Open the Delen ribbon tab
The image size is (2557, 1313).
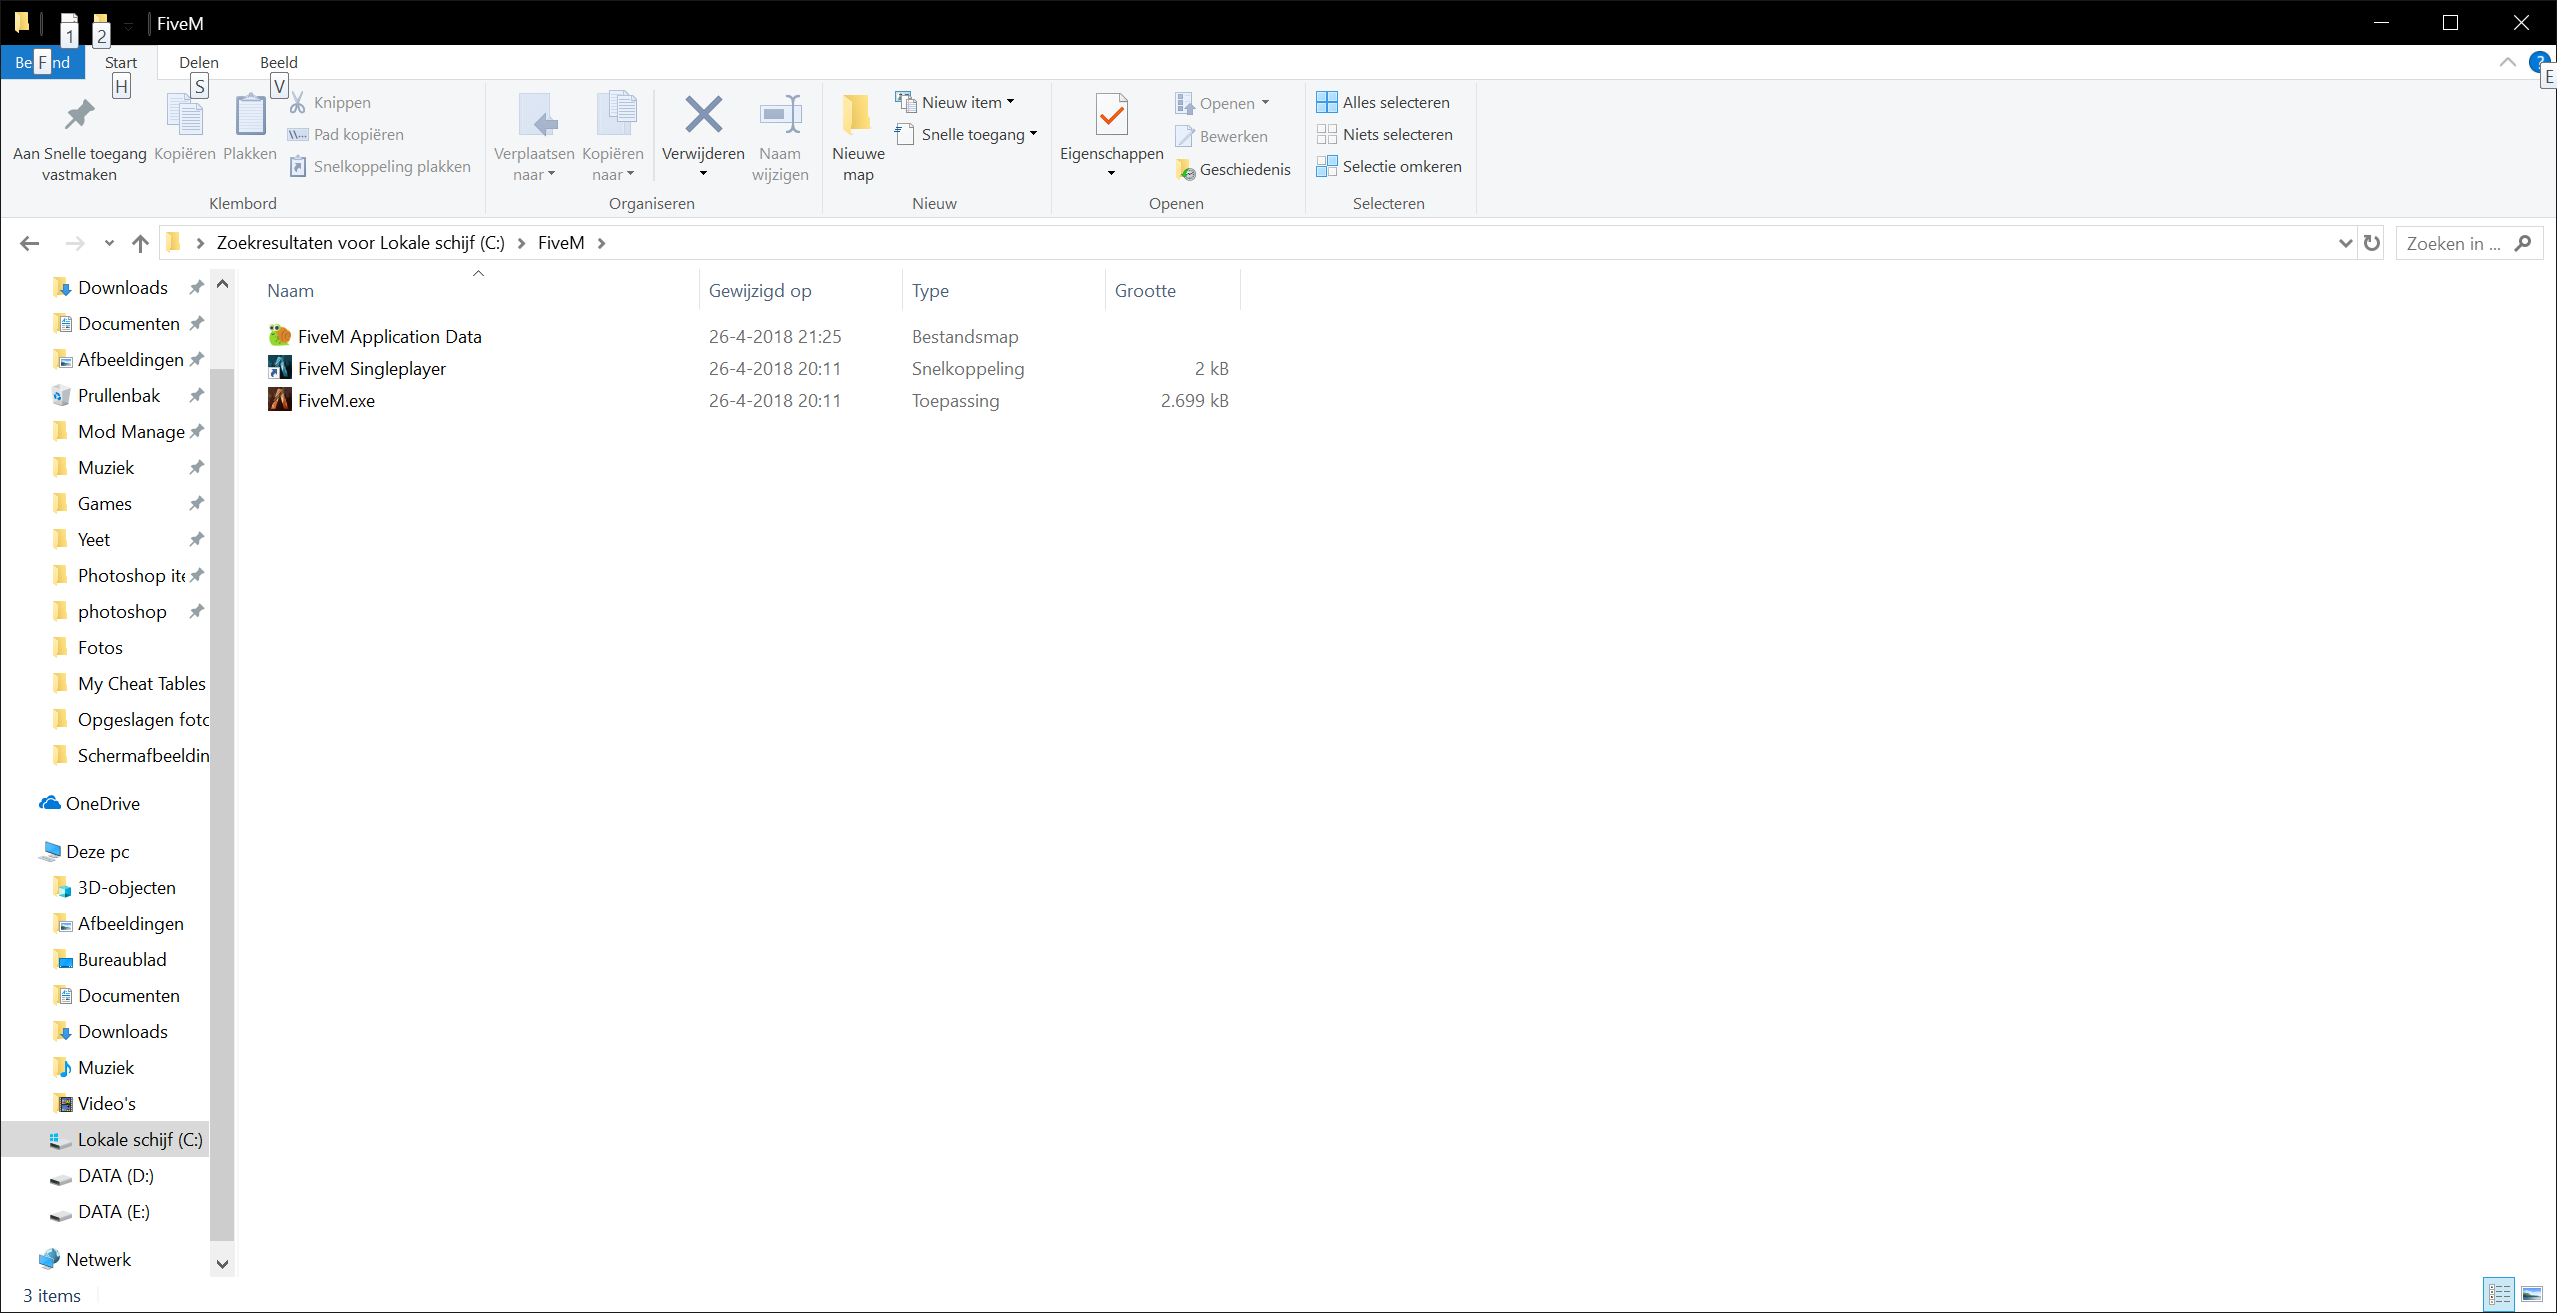point(198,62)
